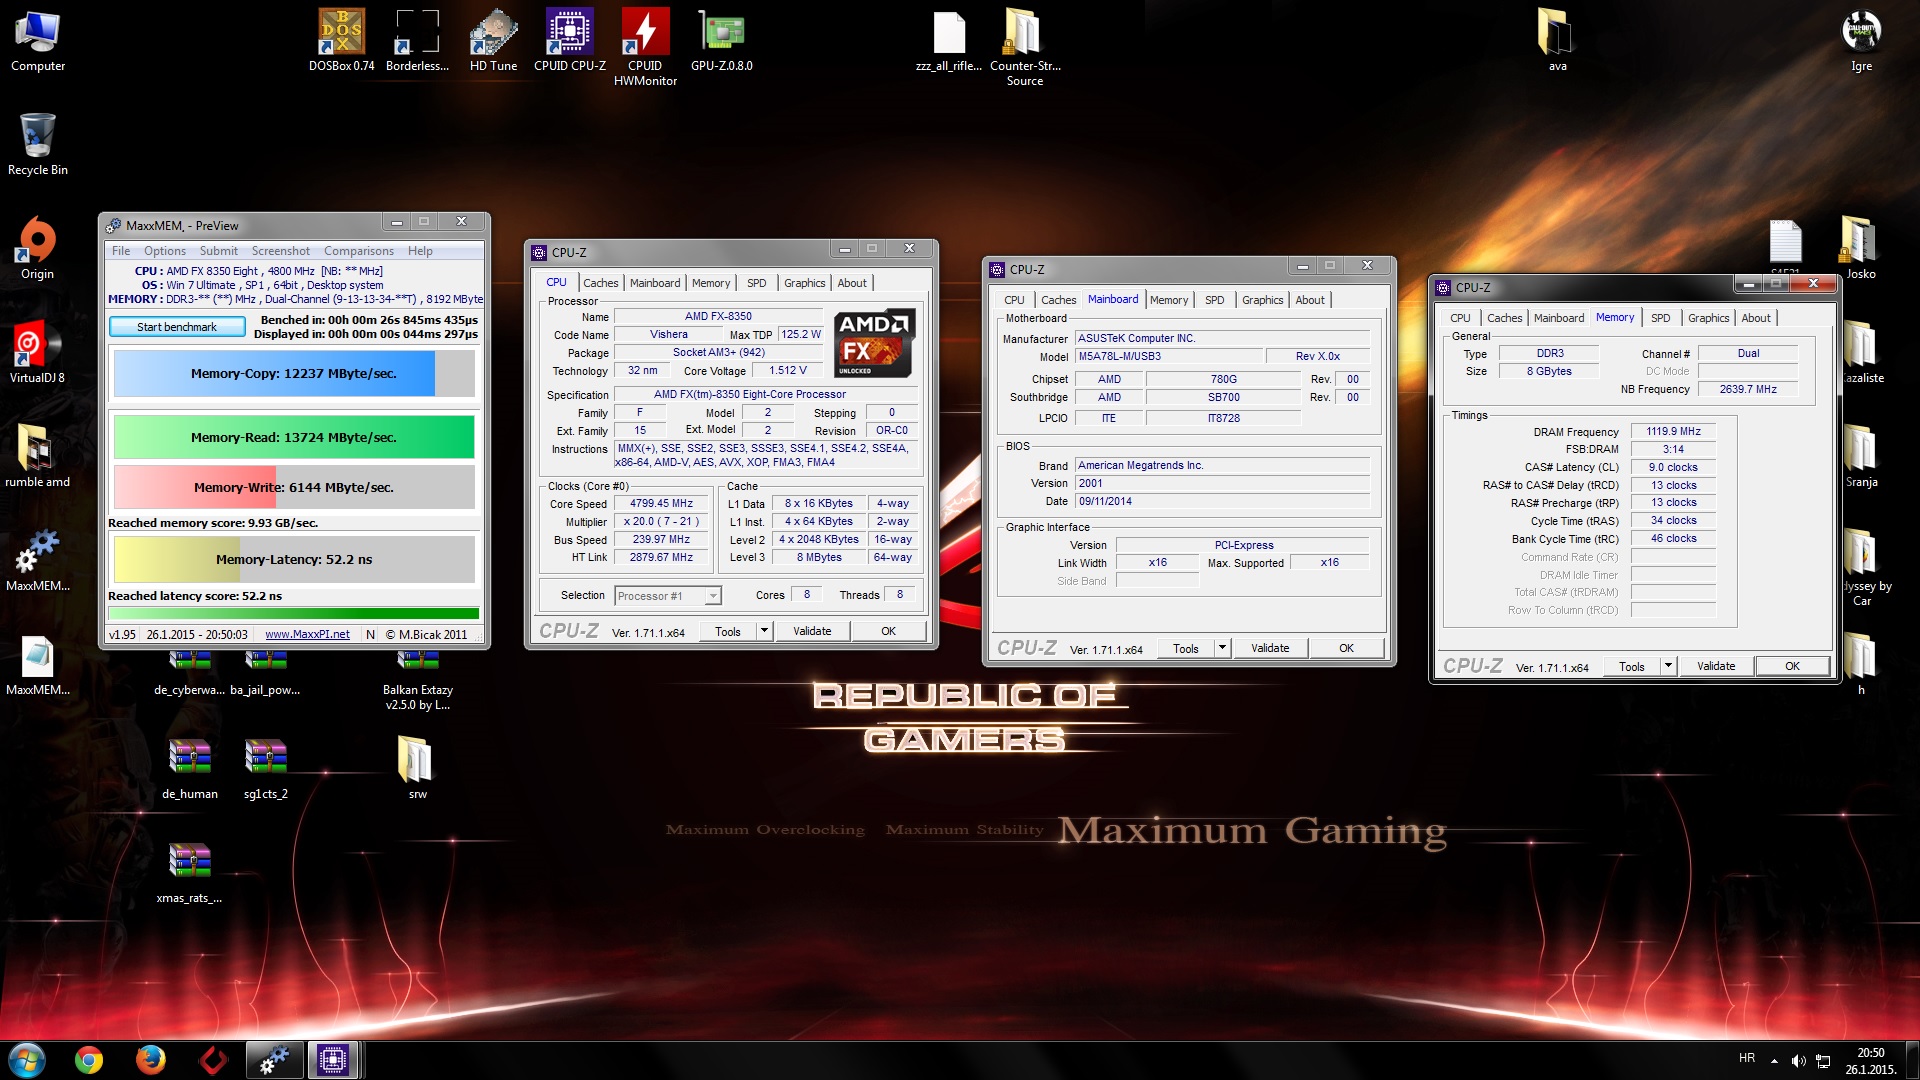
Task: Click the Memory-Read result bar
Action: point(294,438)
